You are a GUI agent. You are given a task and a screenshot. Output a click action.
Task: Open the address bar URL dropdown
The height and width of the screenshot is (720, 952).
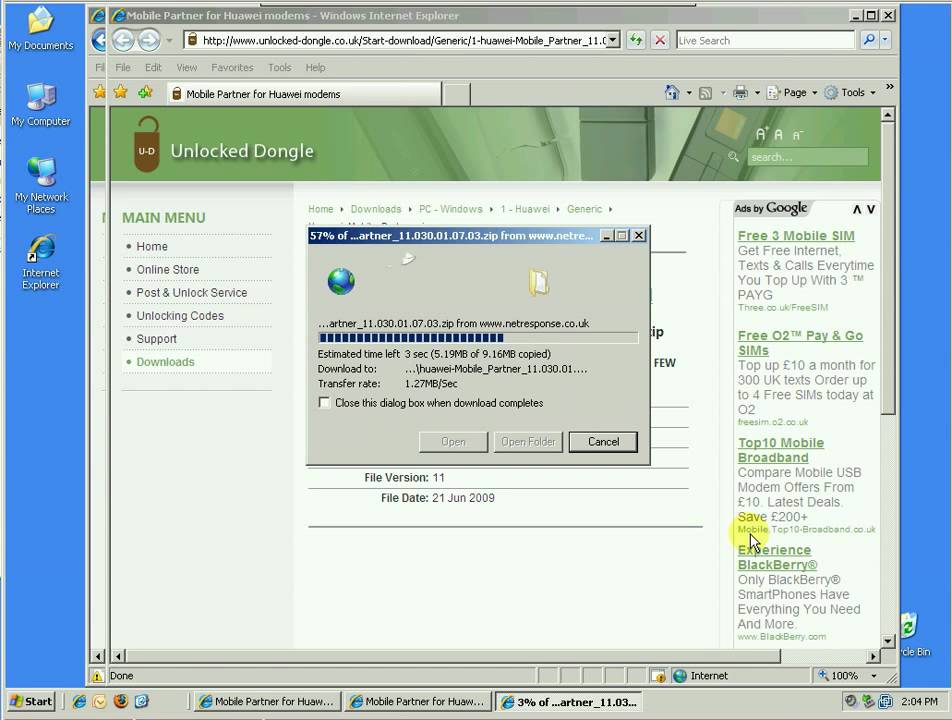coord(613,40)
